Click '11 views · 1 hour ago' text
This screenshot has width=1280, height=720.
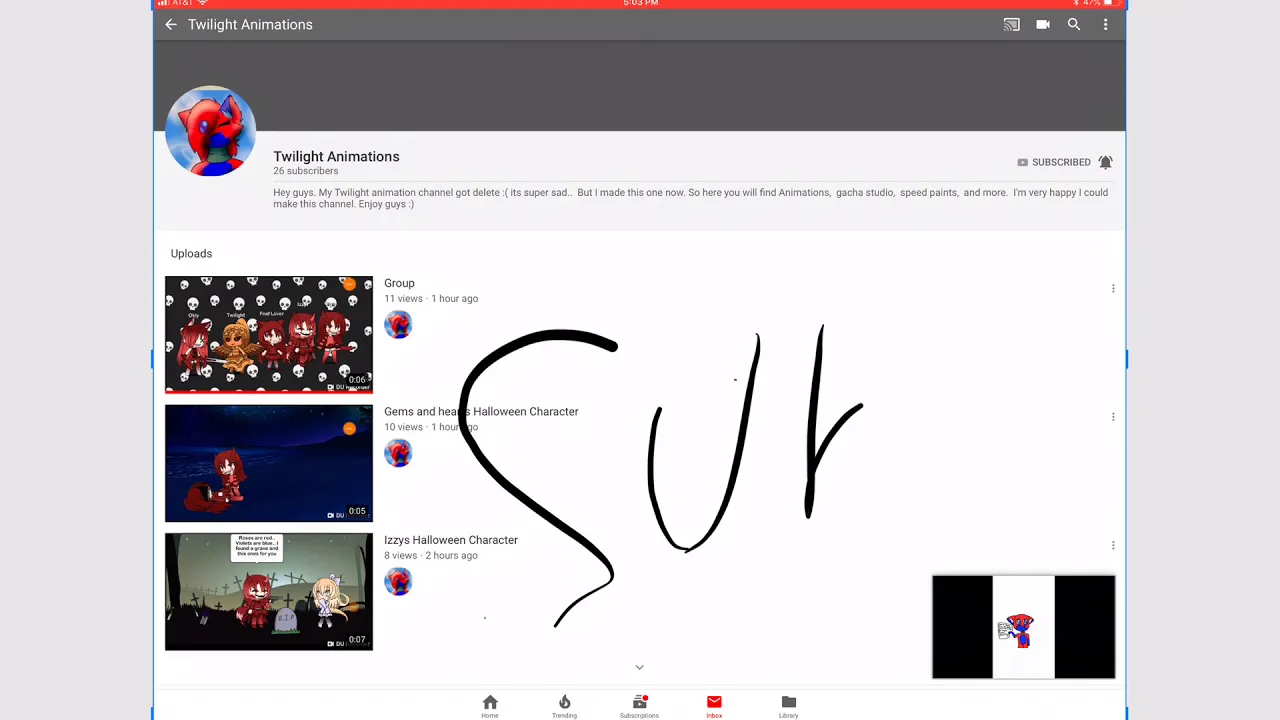coord(431,299)
